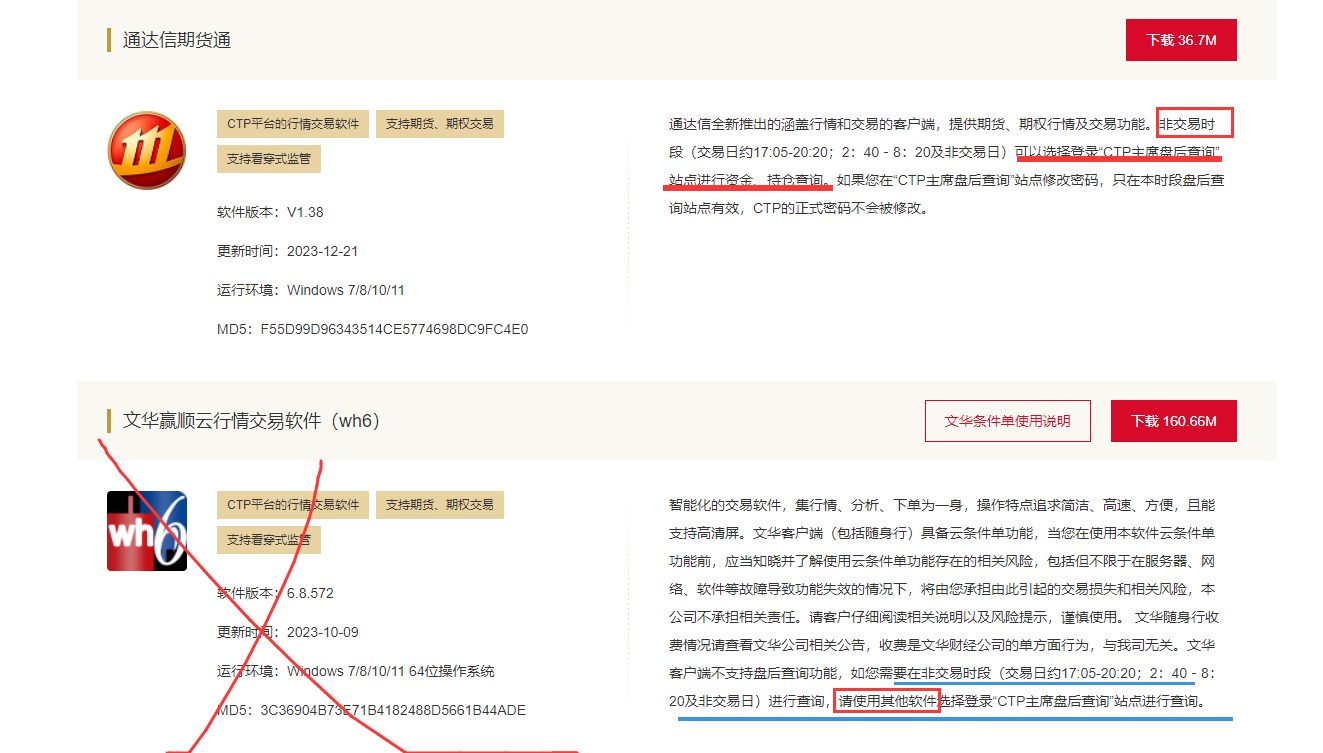Select the 支持期货、期权交易 tag under 通达信期货通

[x=440, y=124]
